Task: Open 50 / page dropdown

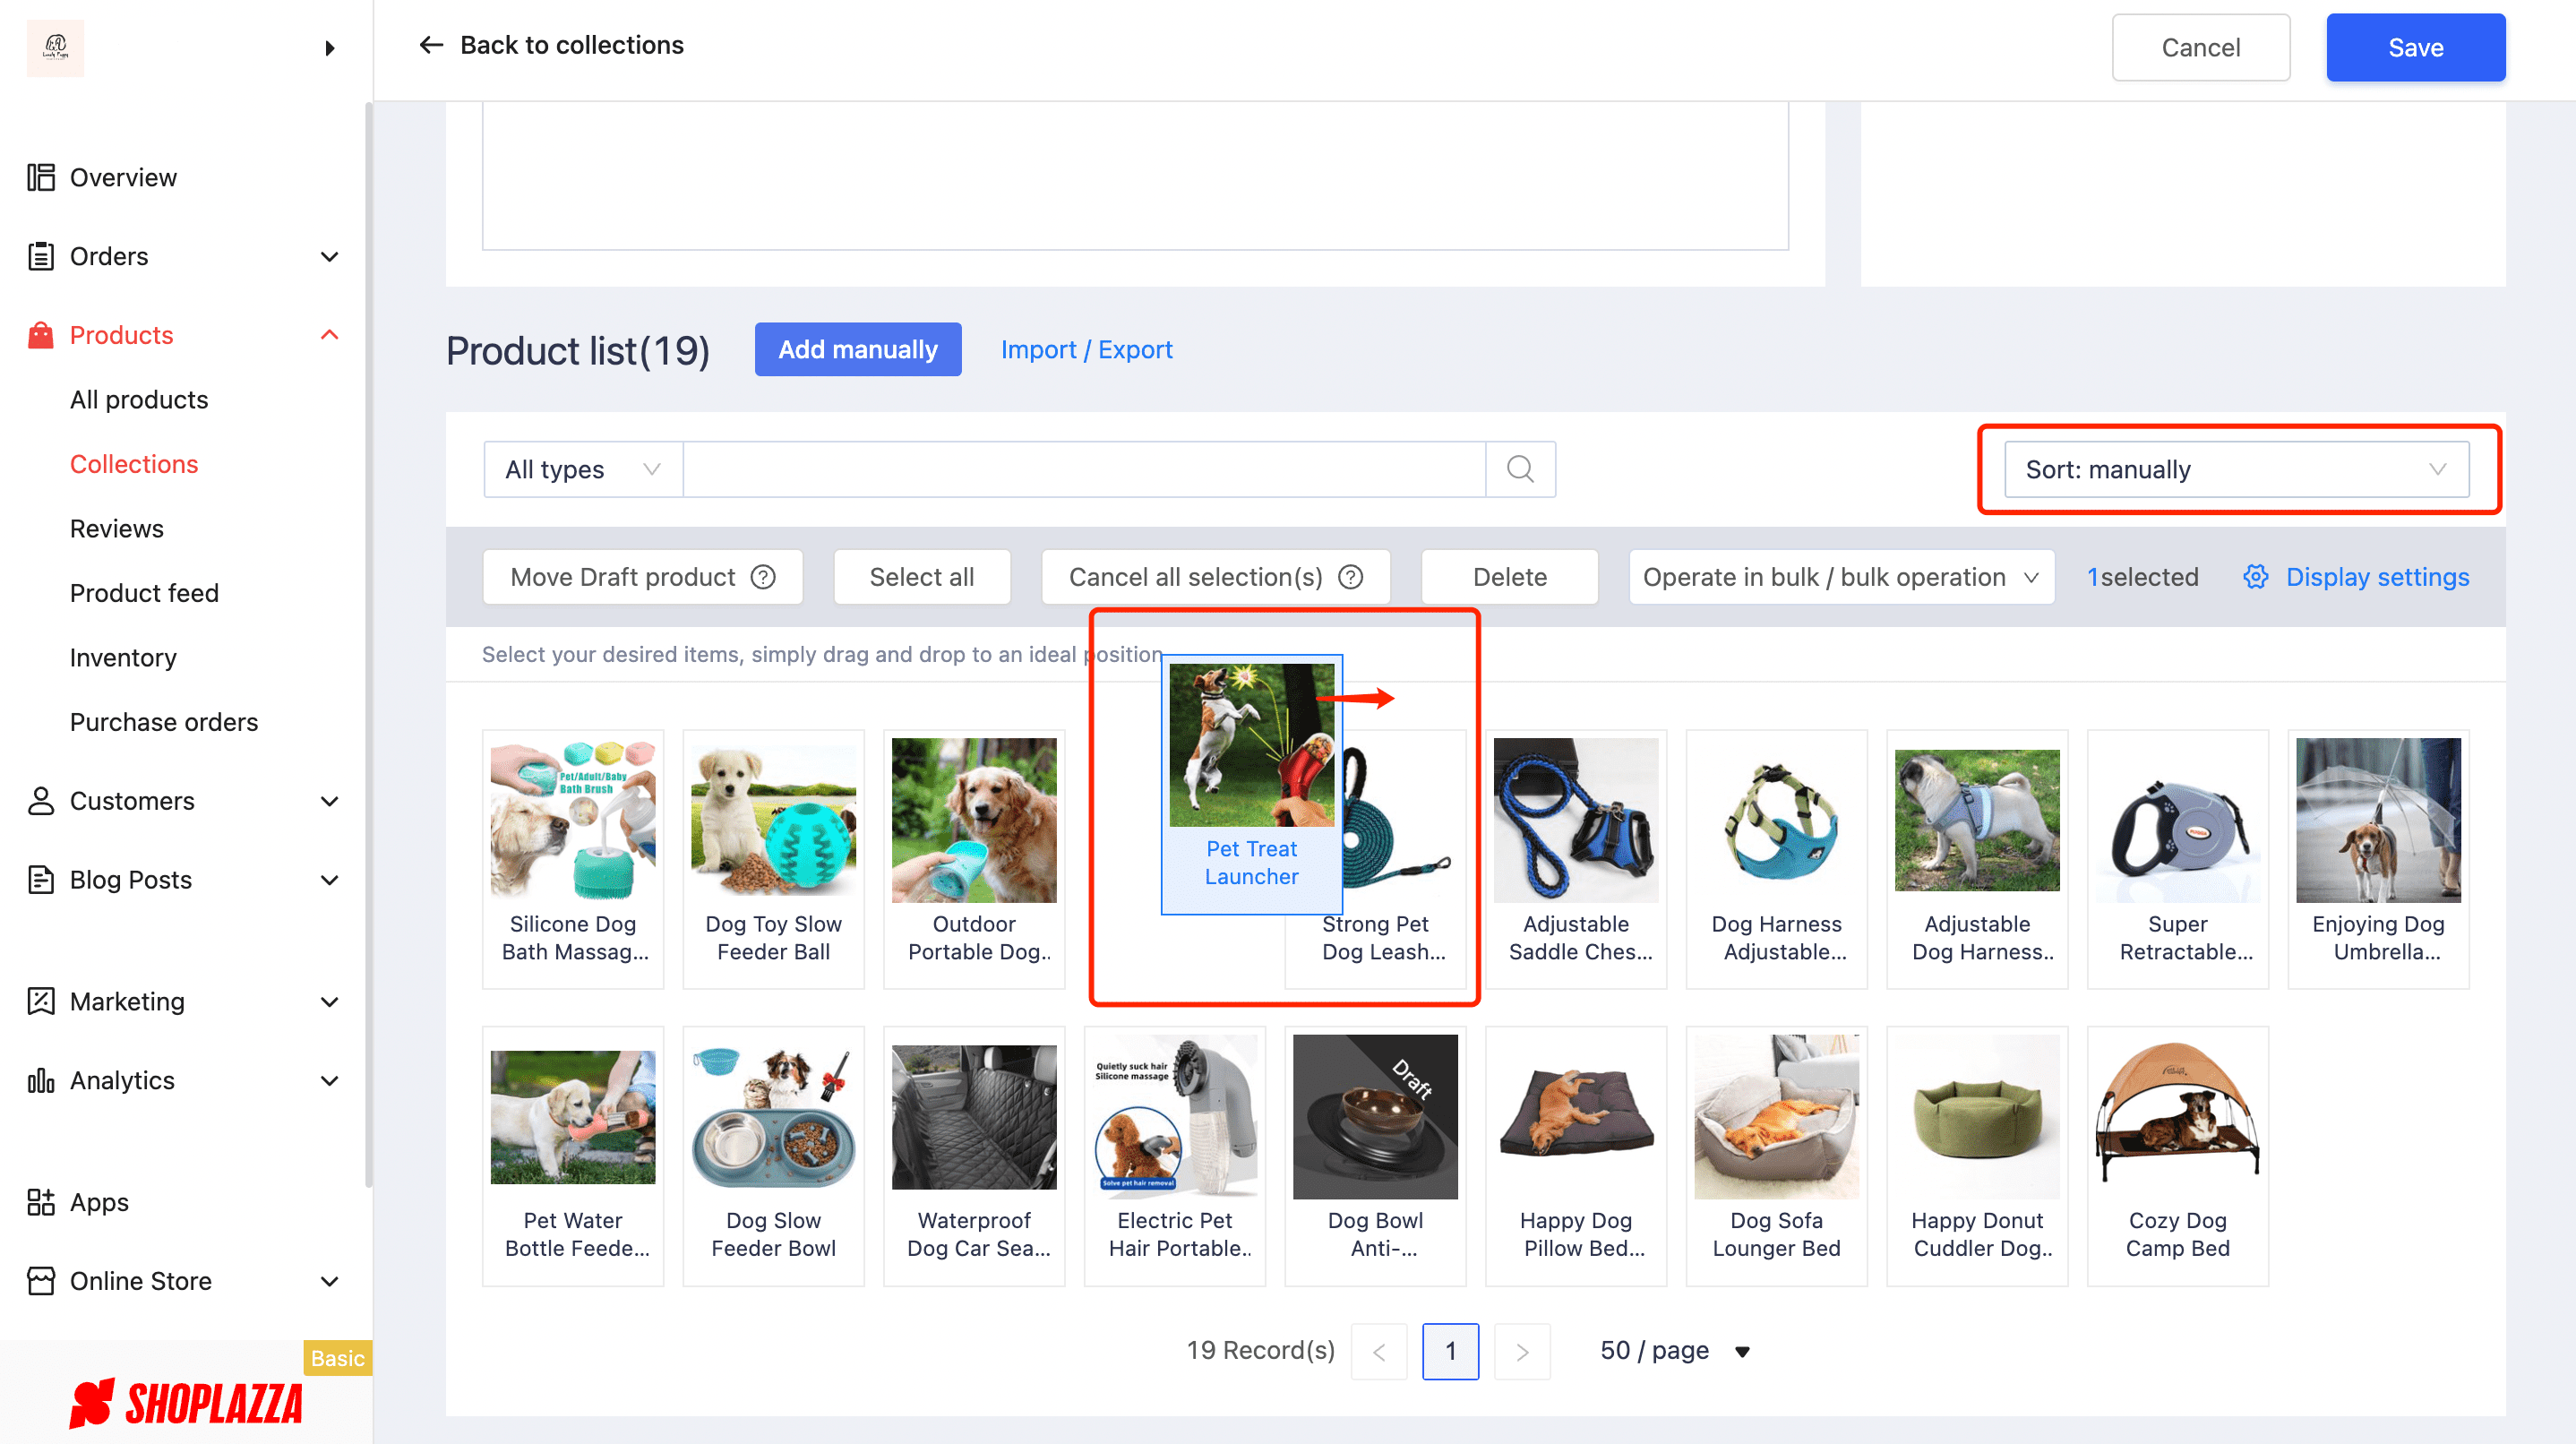Action: [x=1675, y=1351]
